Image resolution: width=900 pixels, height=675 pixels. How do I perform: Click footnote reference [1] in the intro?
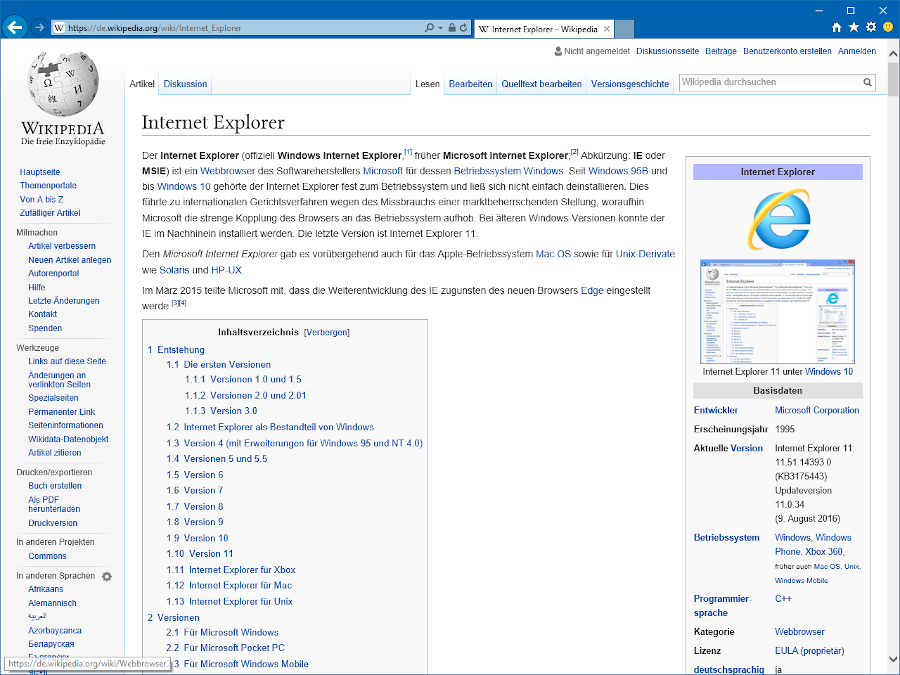[408, 152]
